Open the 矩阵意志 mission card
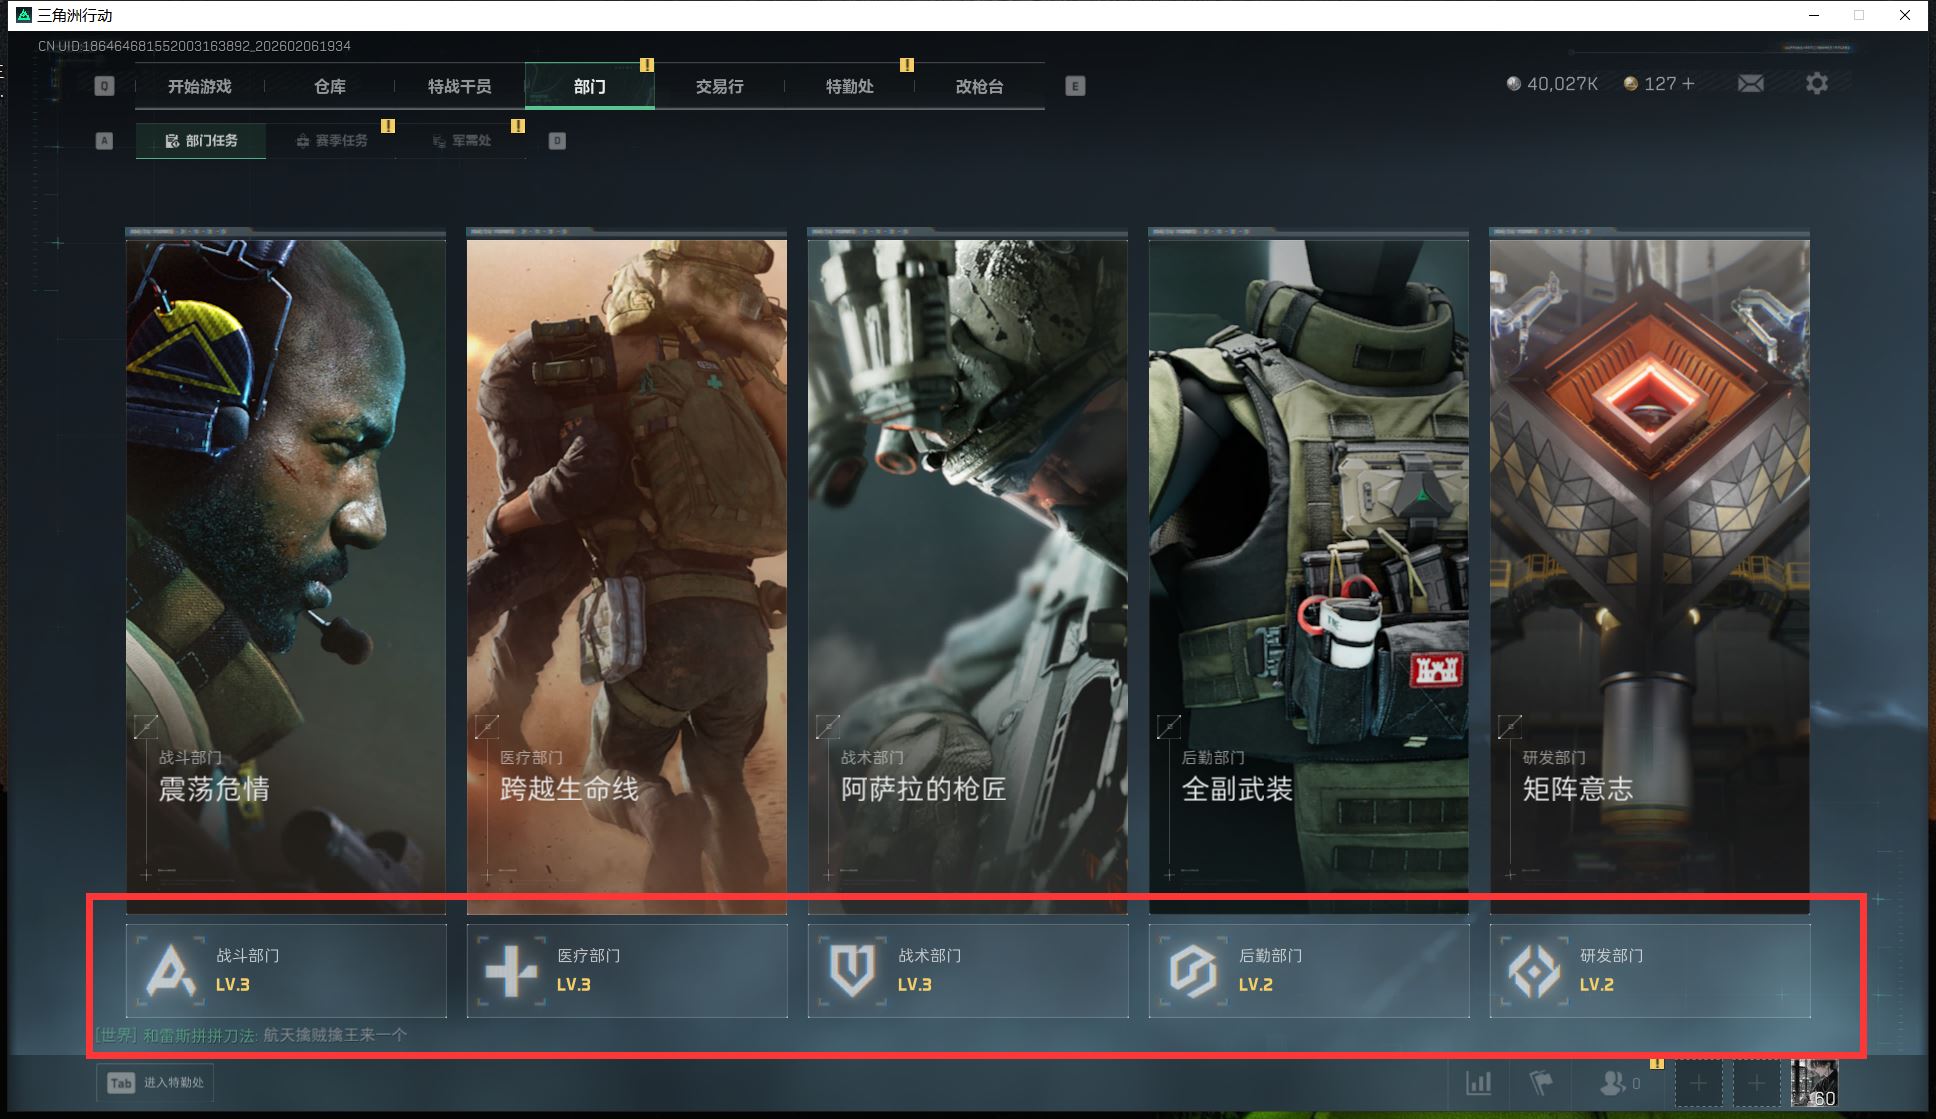The width and height of the screenshot is (1936, 1119). 1649,570
